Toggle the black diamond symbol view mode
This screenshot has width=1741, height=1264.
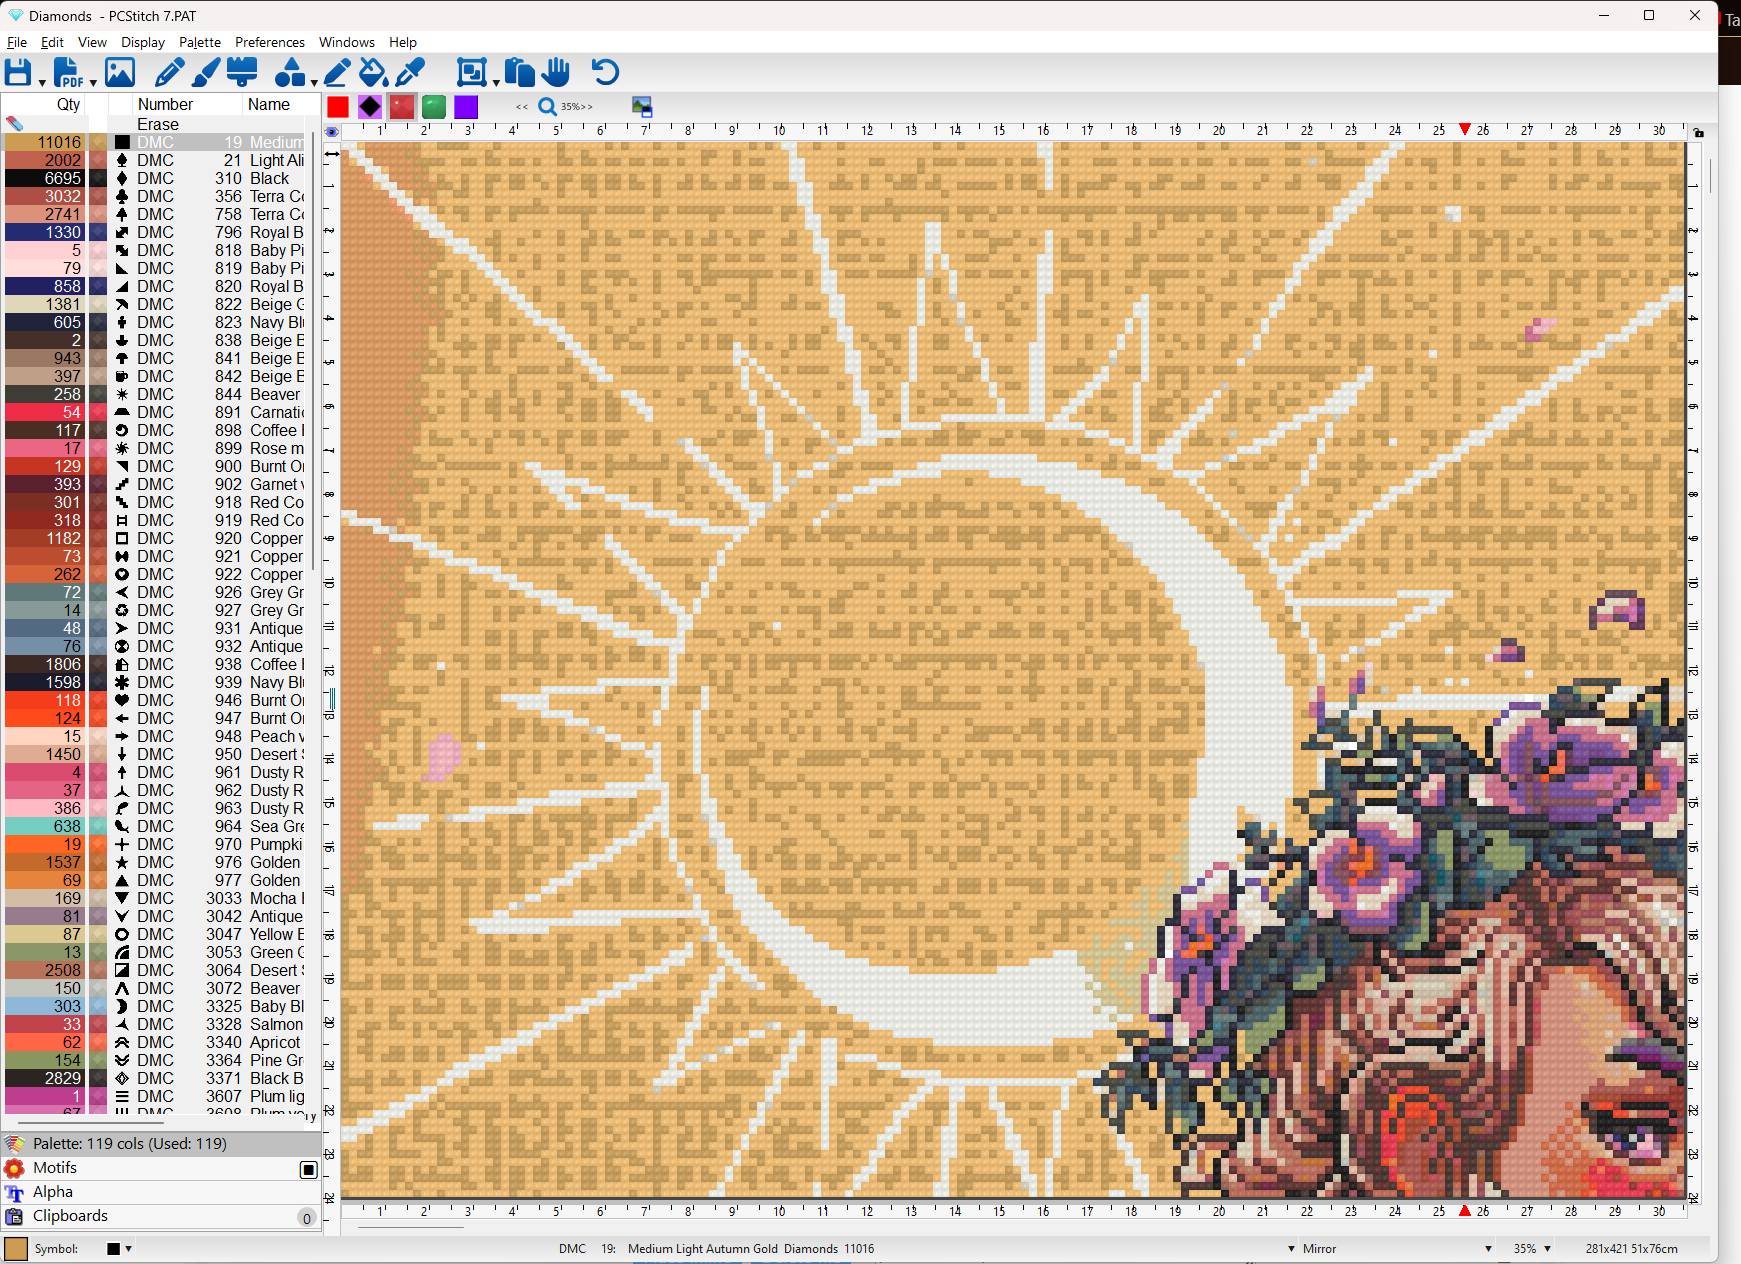pyautogui.click(x=370, y=106)
